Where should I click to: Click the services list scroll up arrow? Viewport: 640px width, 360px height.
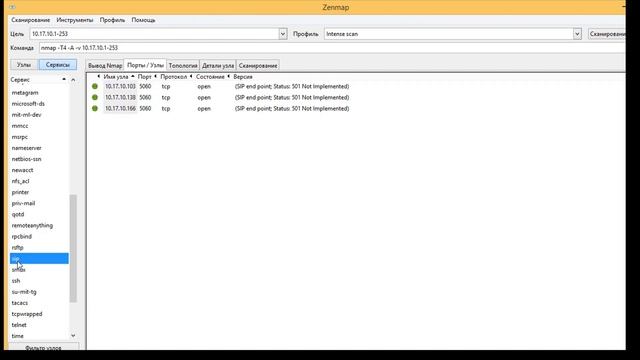[73, 80]
